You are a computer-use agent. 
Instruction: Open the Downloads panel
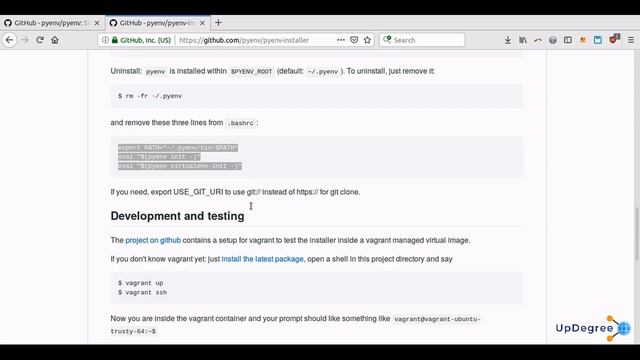[508, 40]
